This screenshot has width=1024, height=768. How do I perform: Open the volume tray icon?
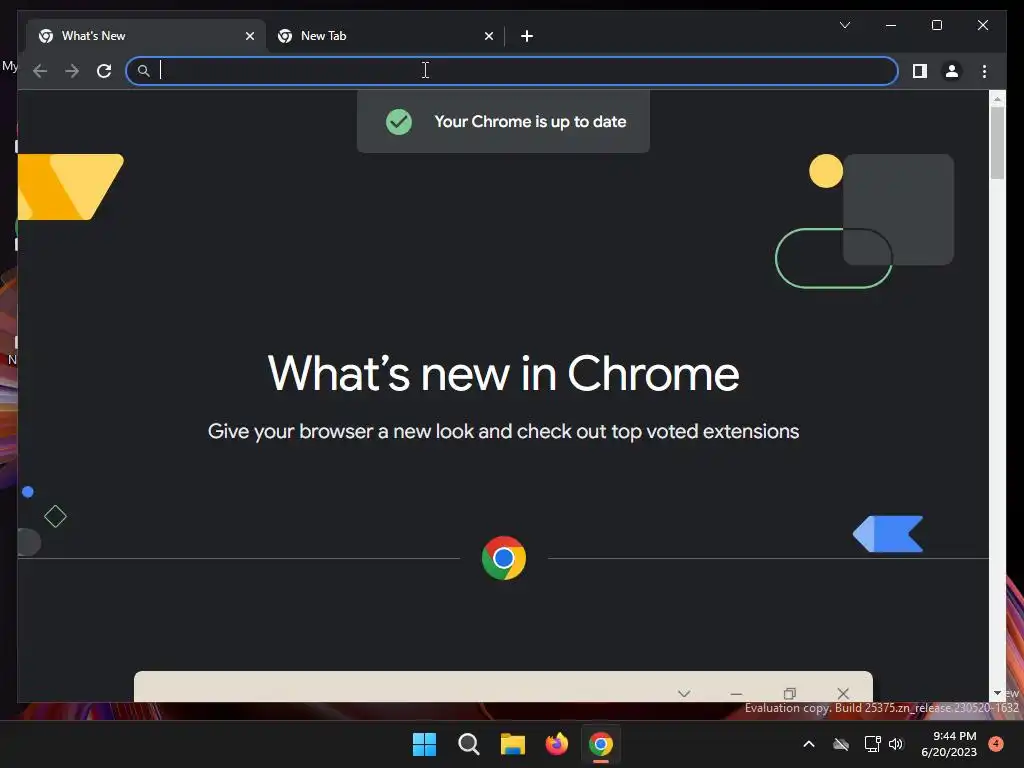click(895, 744)
